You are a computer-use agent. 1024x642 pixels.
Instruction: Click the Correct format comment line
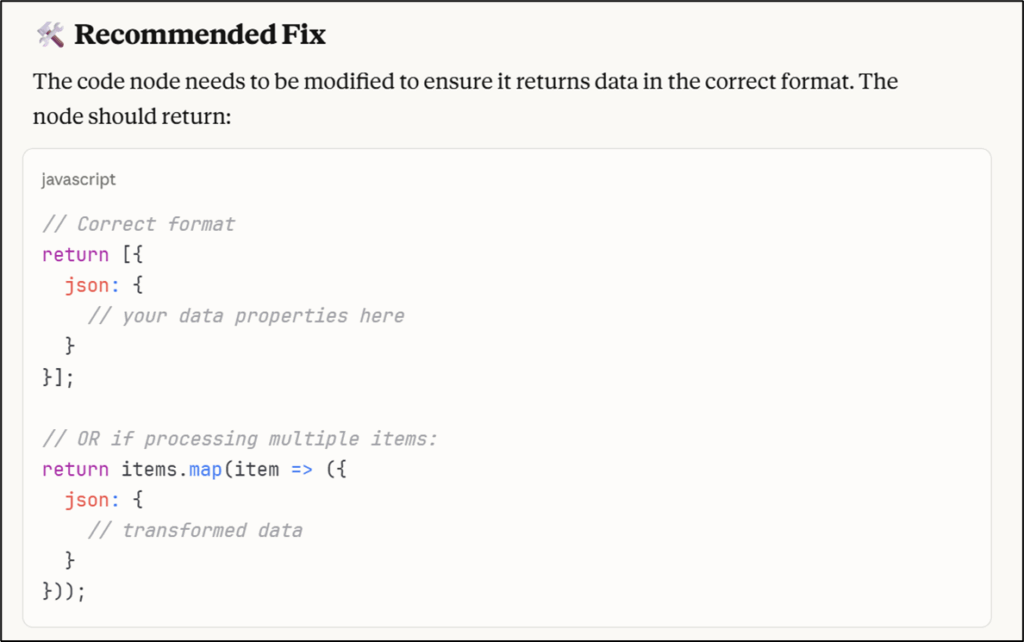138,224
